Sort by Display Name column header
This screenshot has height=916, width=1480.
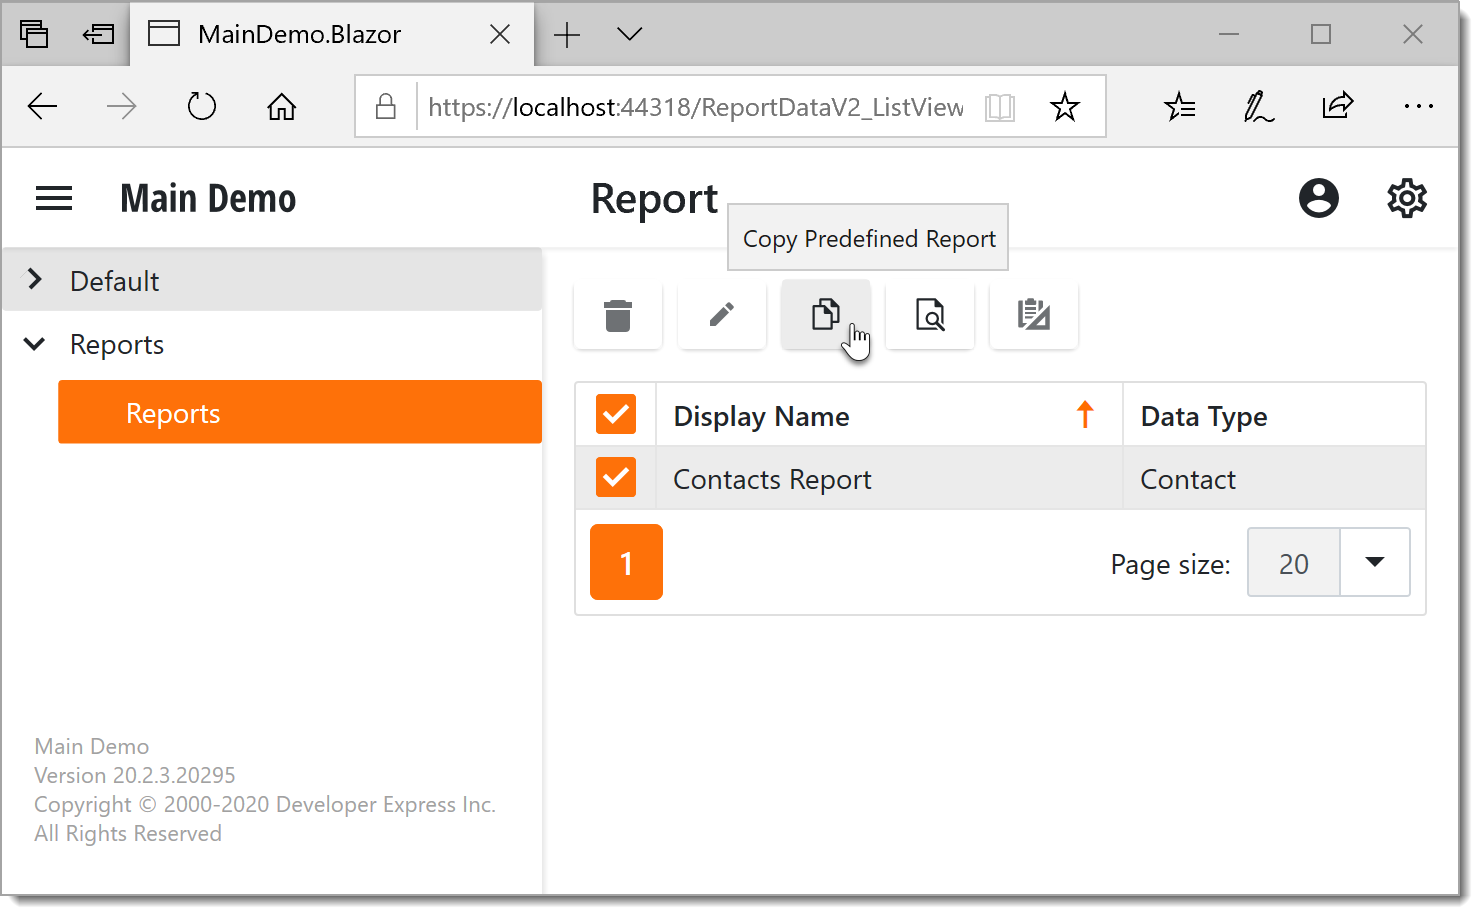pos(762,416)
